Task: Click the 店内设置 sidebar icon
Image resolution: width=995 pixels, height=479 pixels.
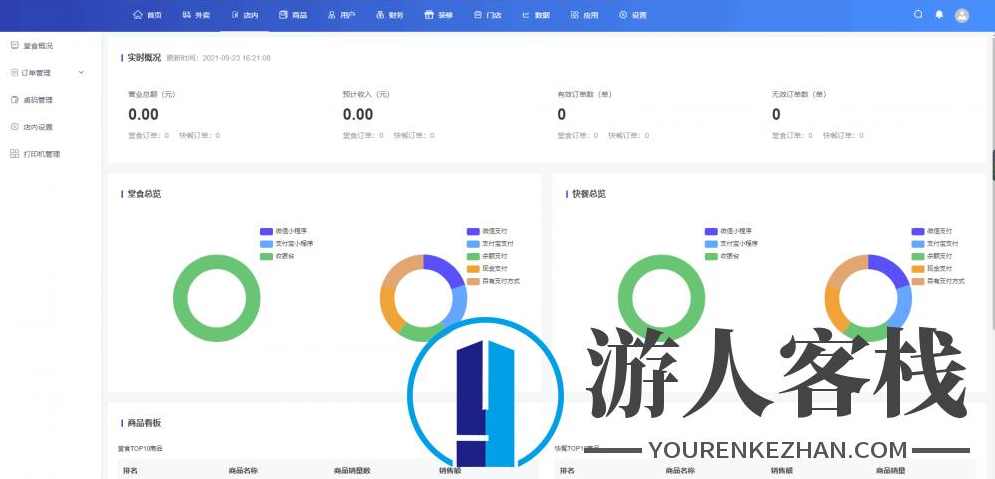Action: pyautogui.click(x=15, y=127)
